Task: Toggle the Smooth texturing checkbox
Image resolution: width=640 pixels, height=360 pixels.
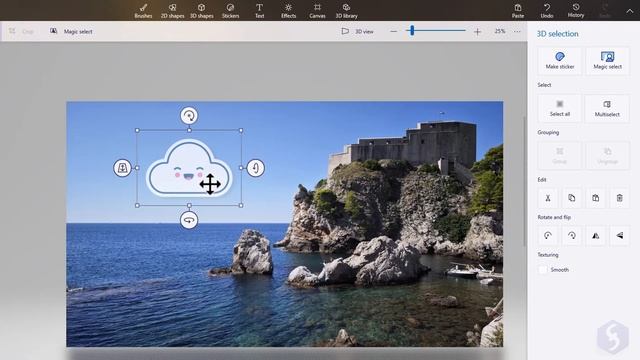Action: coord(542,269)
